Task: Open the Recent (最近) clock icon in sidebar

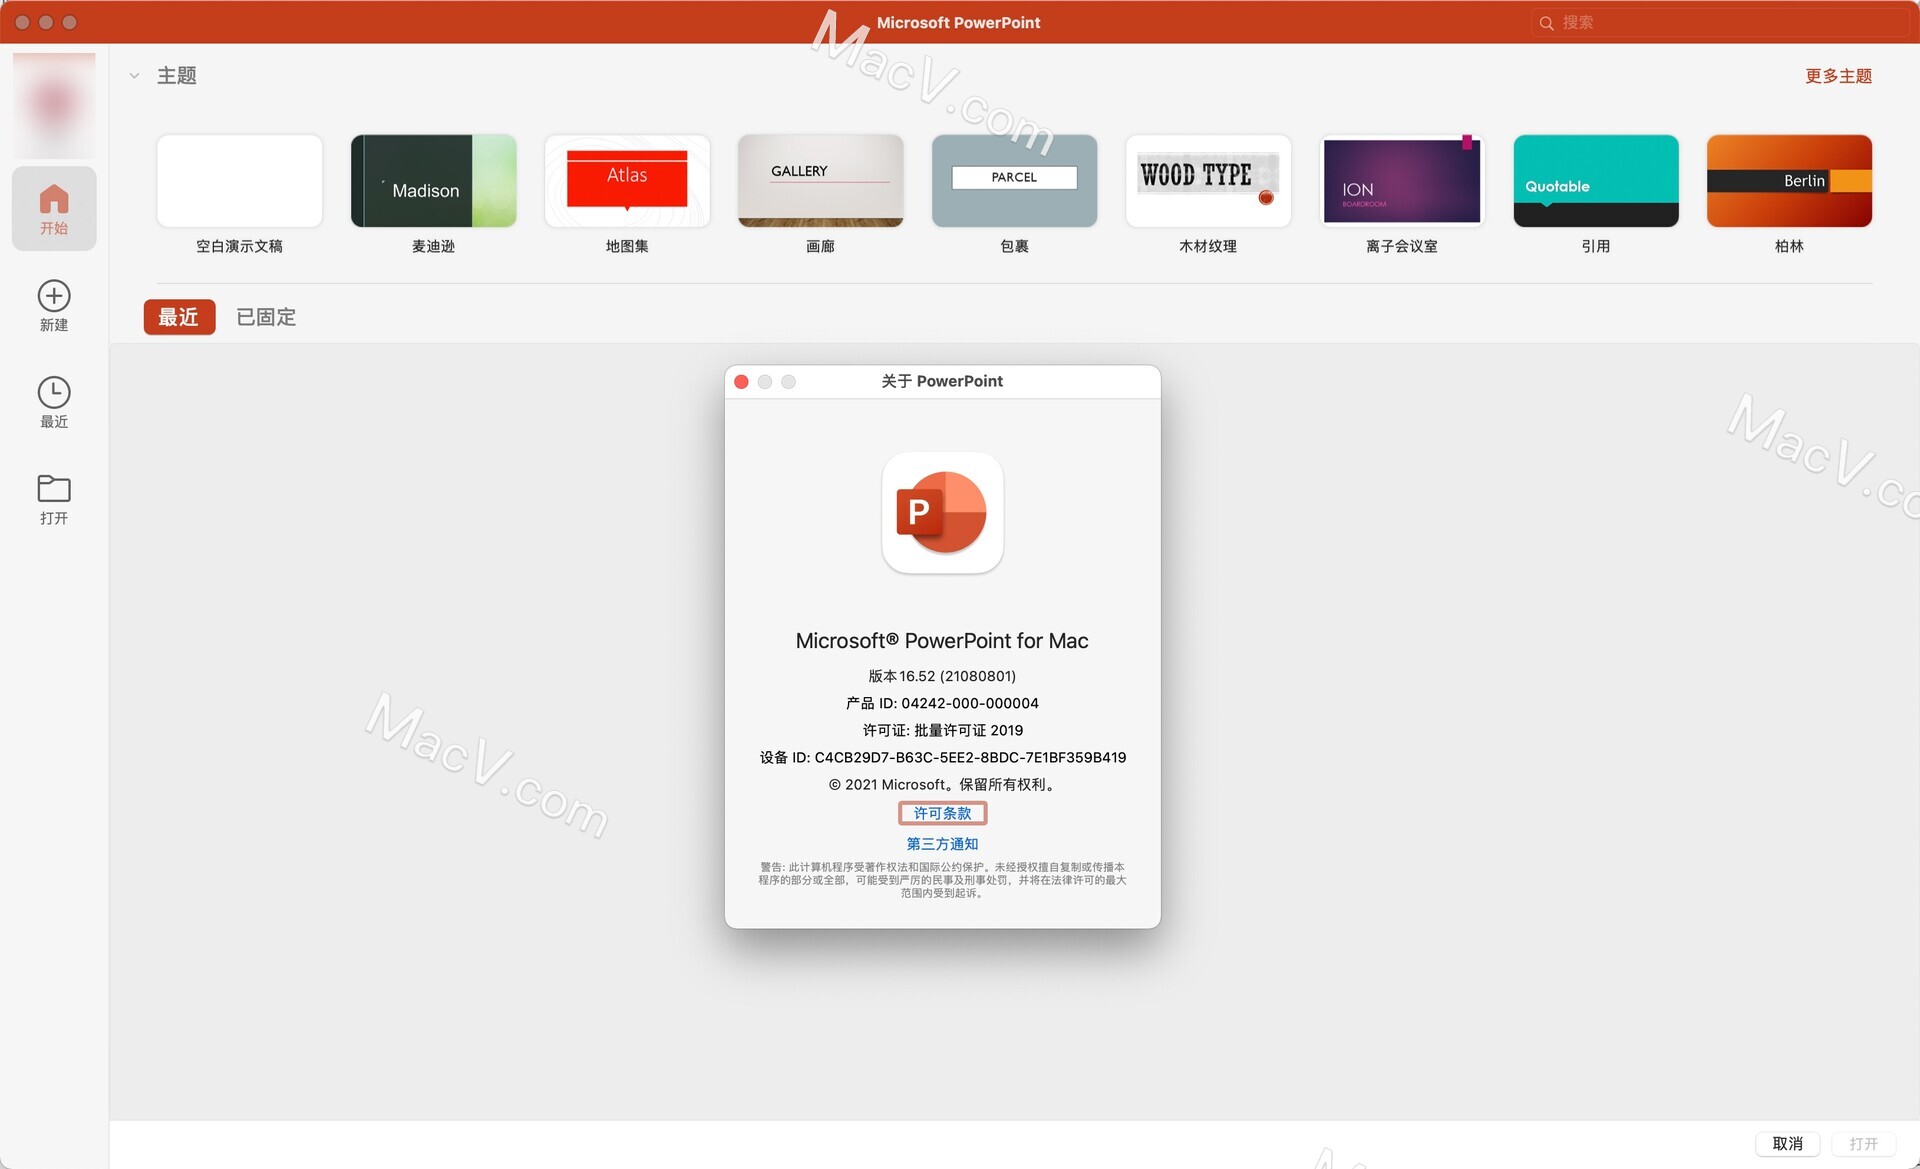Action: click(54, 393)
